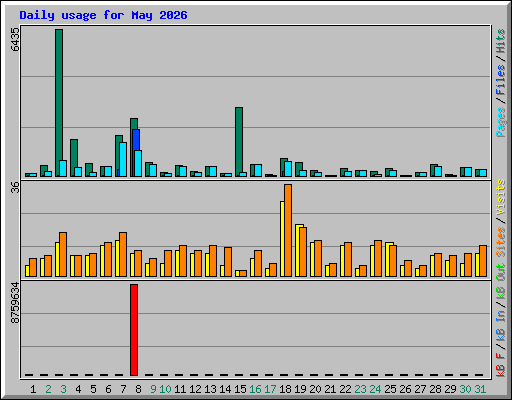Click the 'kB F' legend label
The image size is (512, 400).
(x=501, y=365)
